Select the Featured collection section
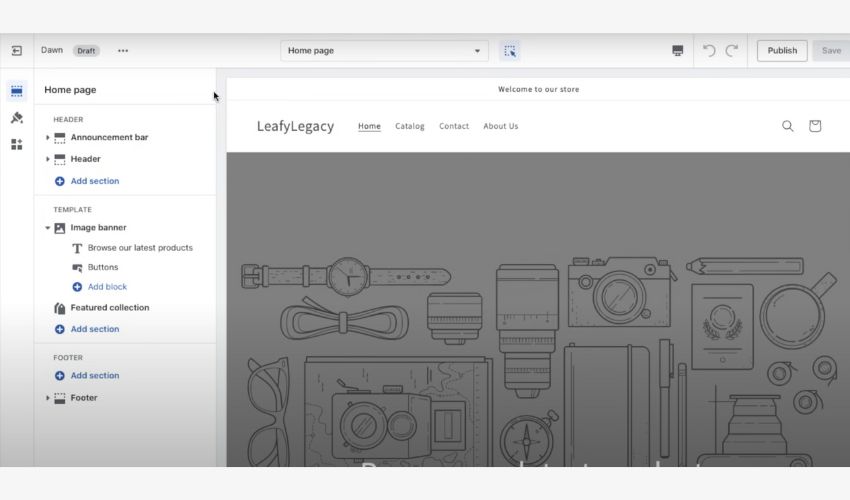This screenshot has width=850, height=500. tap(109, 308)
